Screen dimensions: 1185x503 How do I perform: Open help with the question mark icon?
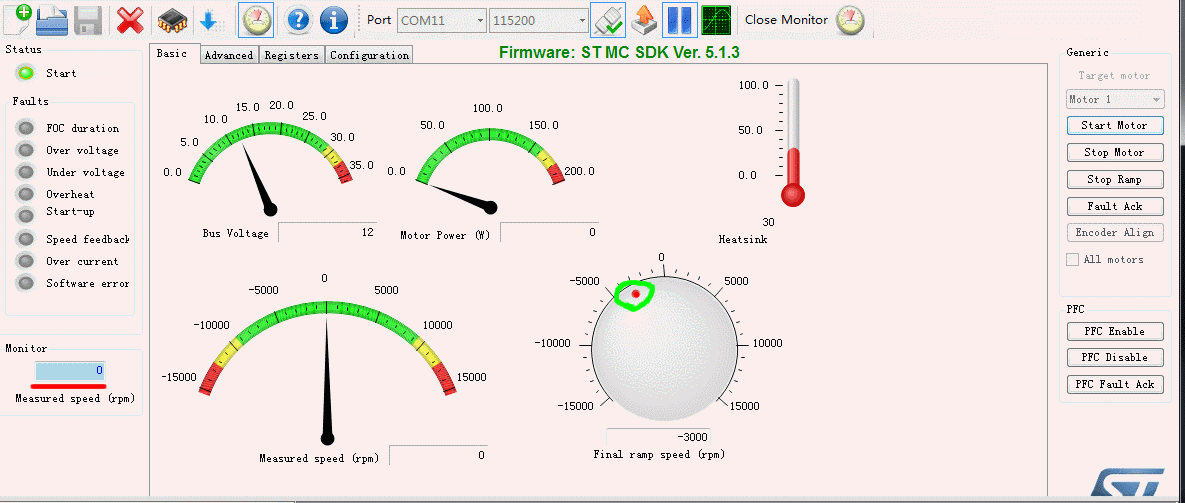tap(299, 20)
